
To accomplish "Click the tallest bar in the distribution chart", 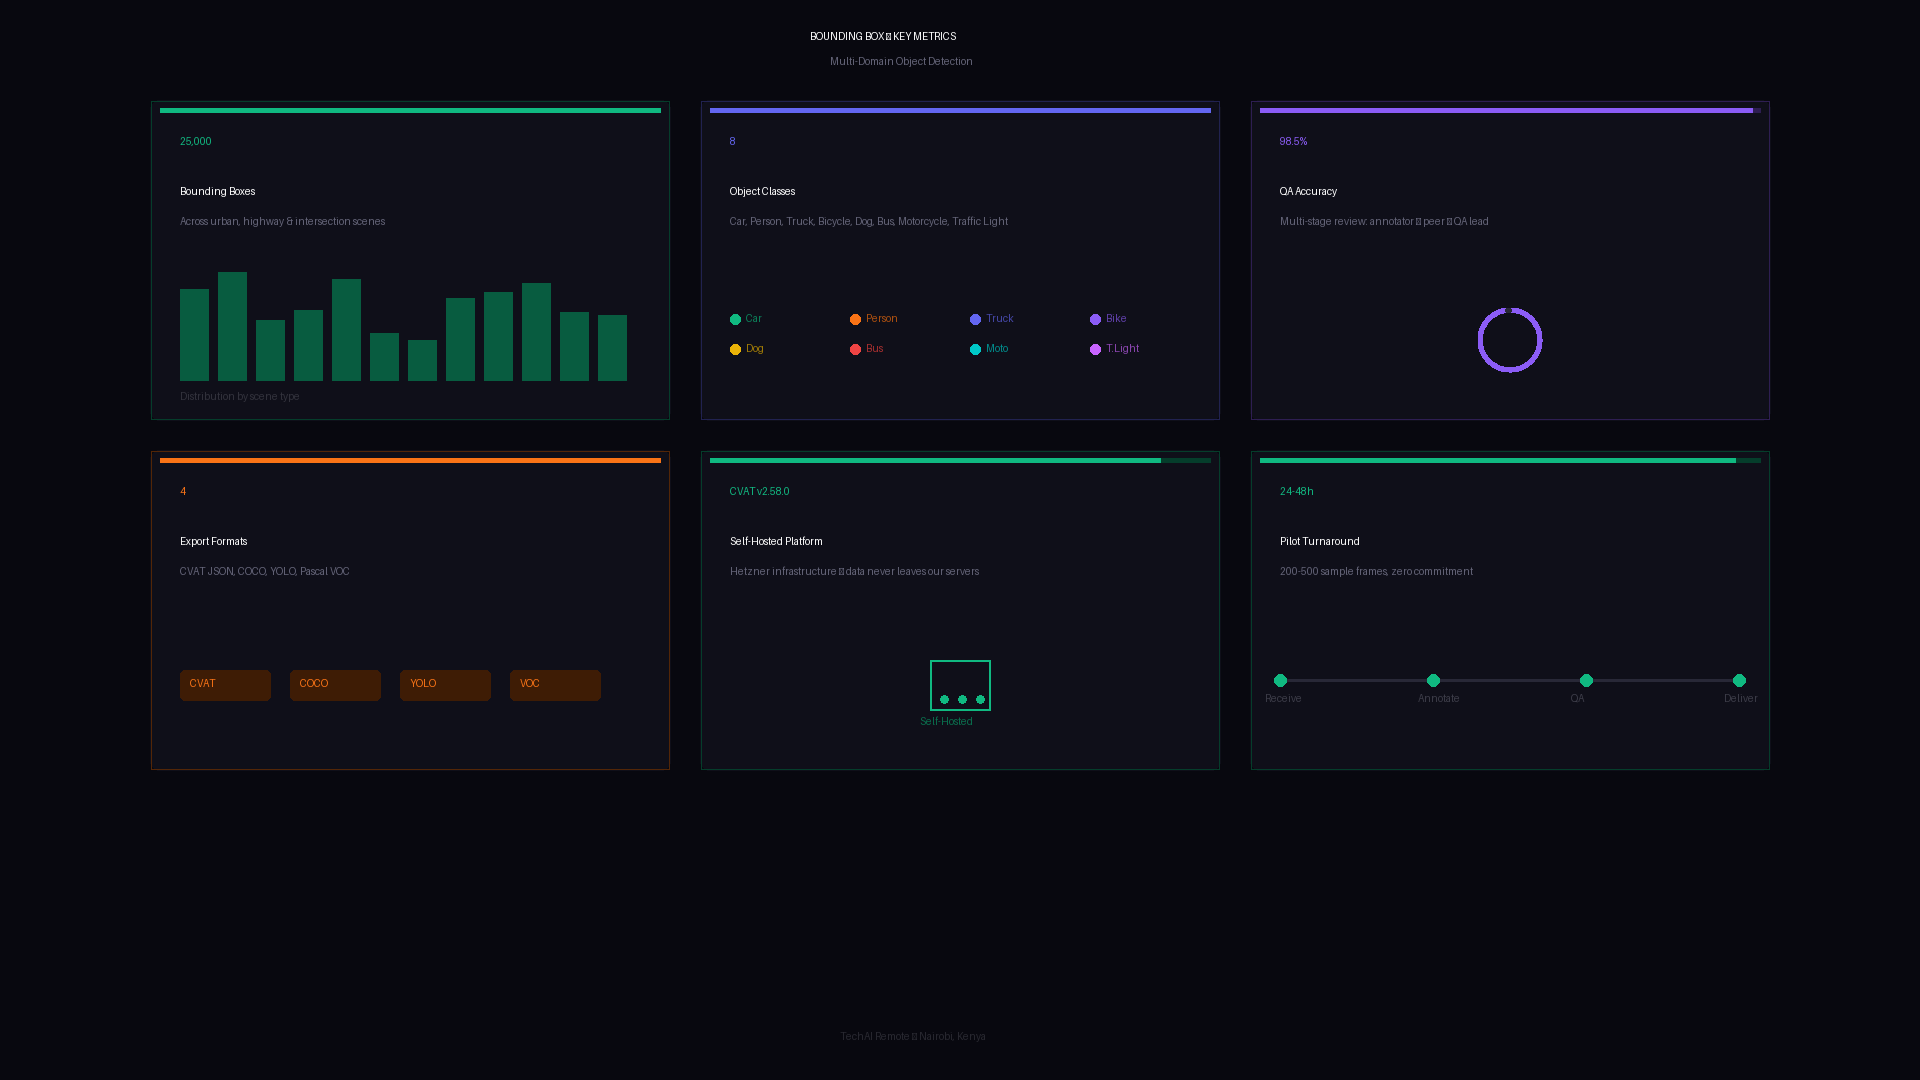I will click(232, 326).
